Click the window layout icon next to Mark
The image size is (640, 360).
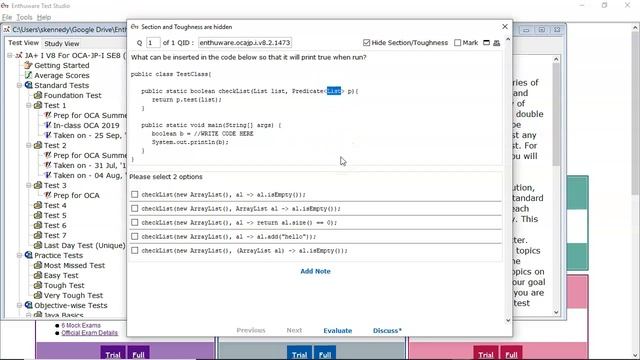(x=486, y=42)
